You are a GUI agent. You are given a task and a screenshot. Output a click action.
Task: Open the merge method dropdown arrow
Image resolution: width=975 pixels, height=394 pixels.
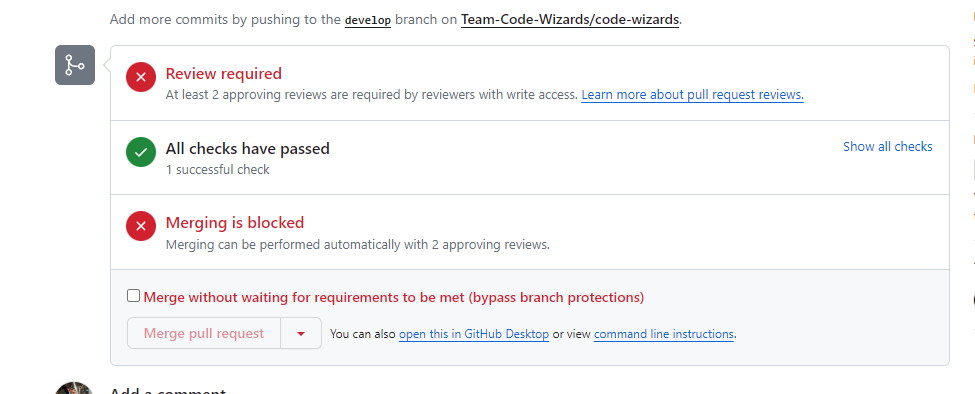[x=301, y=334]
